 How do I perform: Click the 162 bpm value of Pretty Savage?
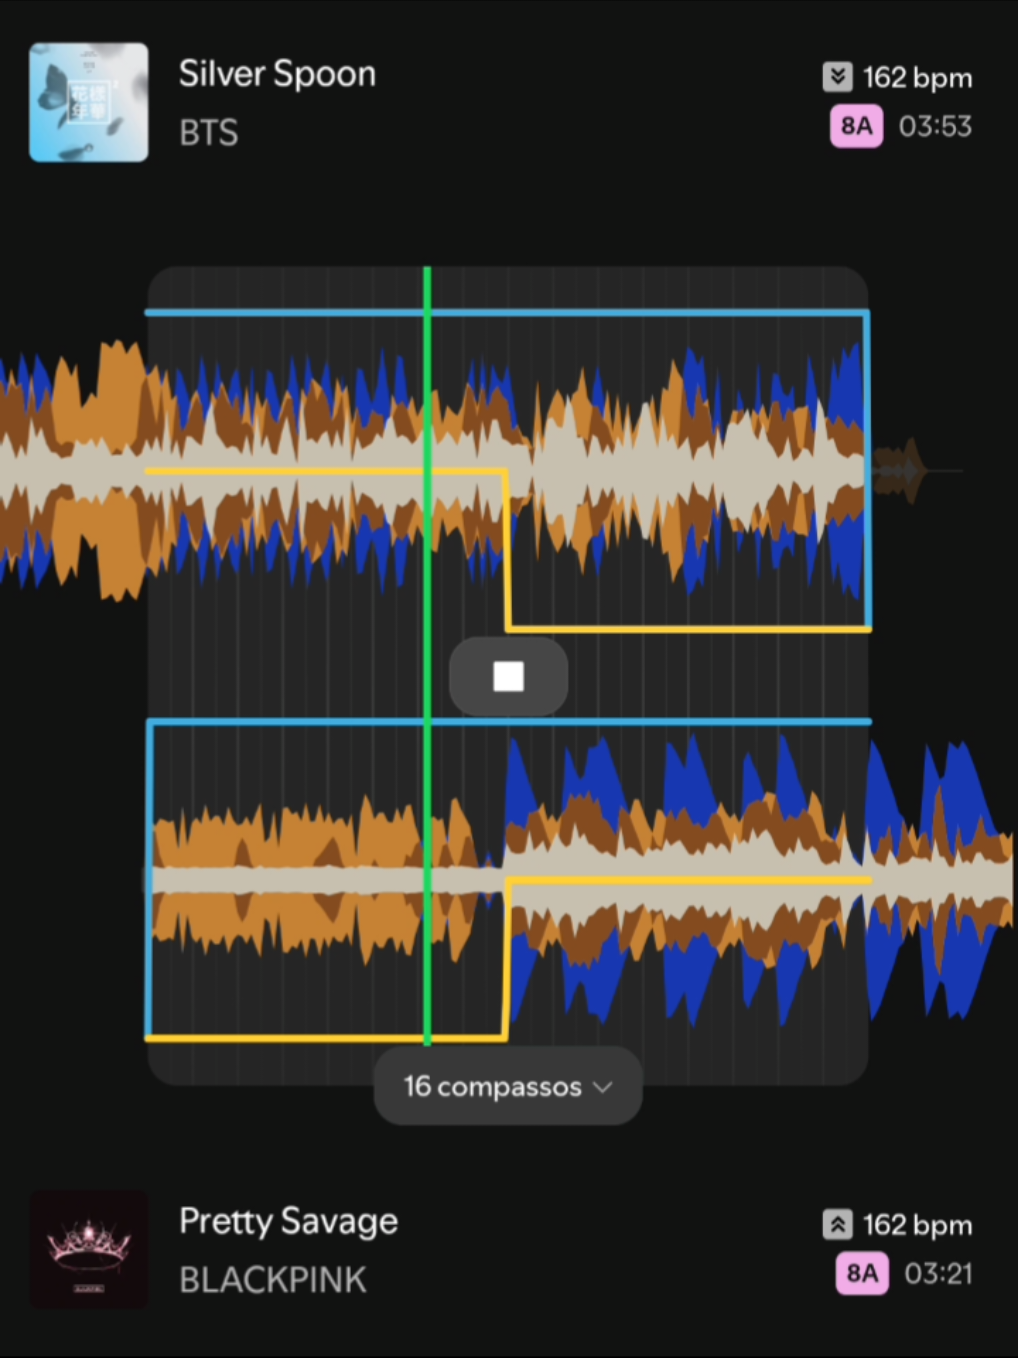click(917, 1225)
